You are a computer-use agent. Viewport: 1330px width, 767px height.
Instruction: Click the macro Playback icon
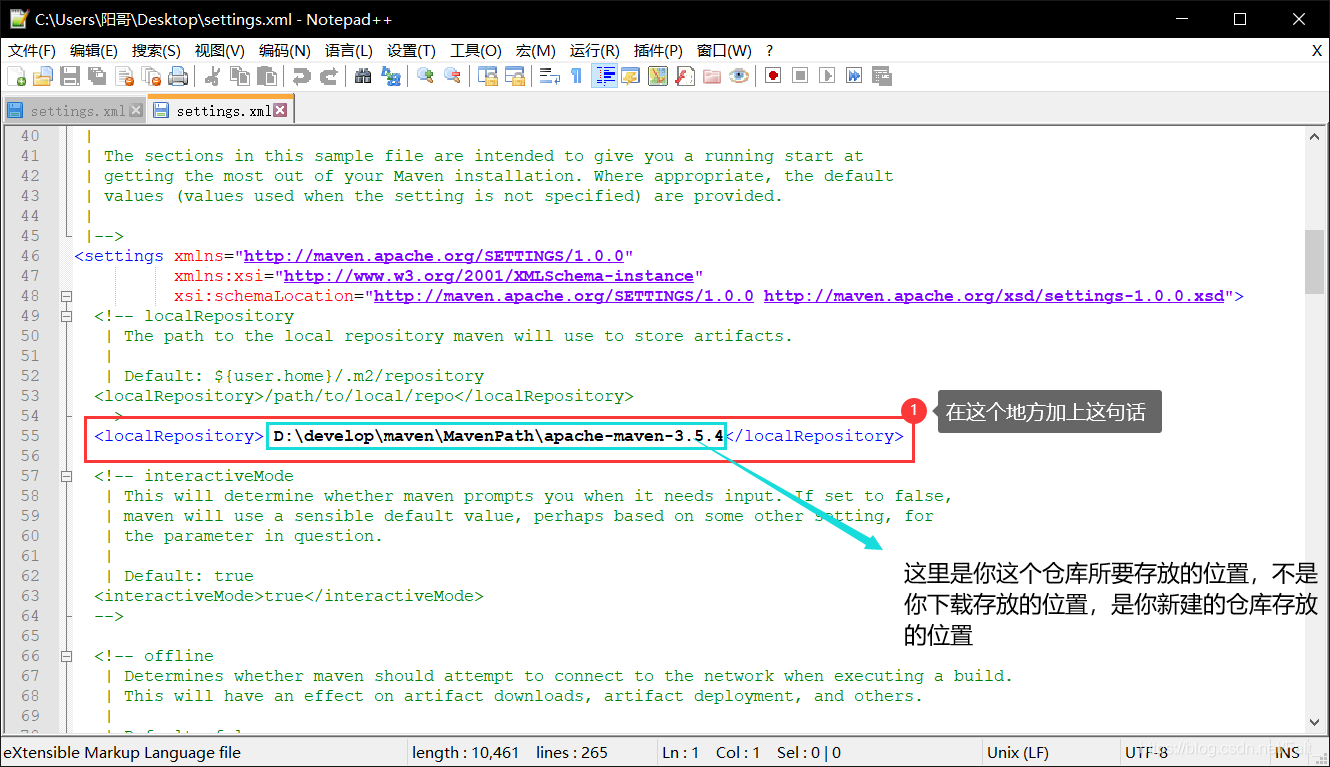point(827,76)
